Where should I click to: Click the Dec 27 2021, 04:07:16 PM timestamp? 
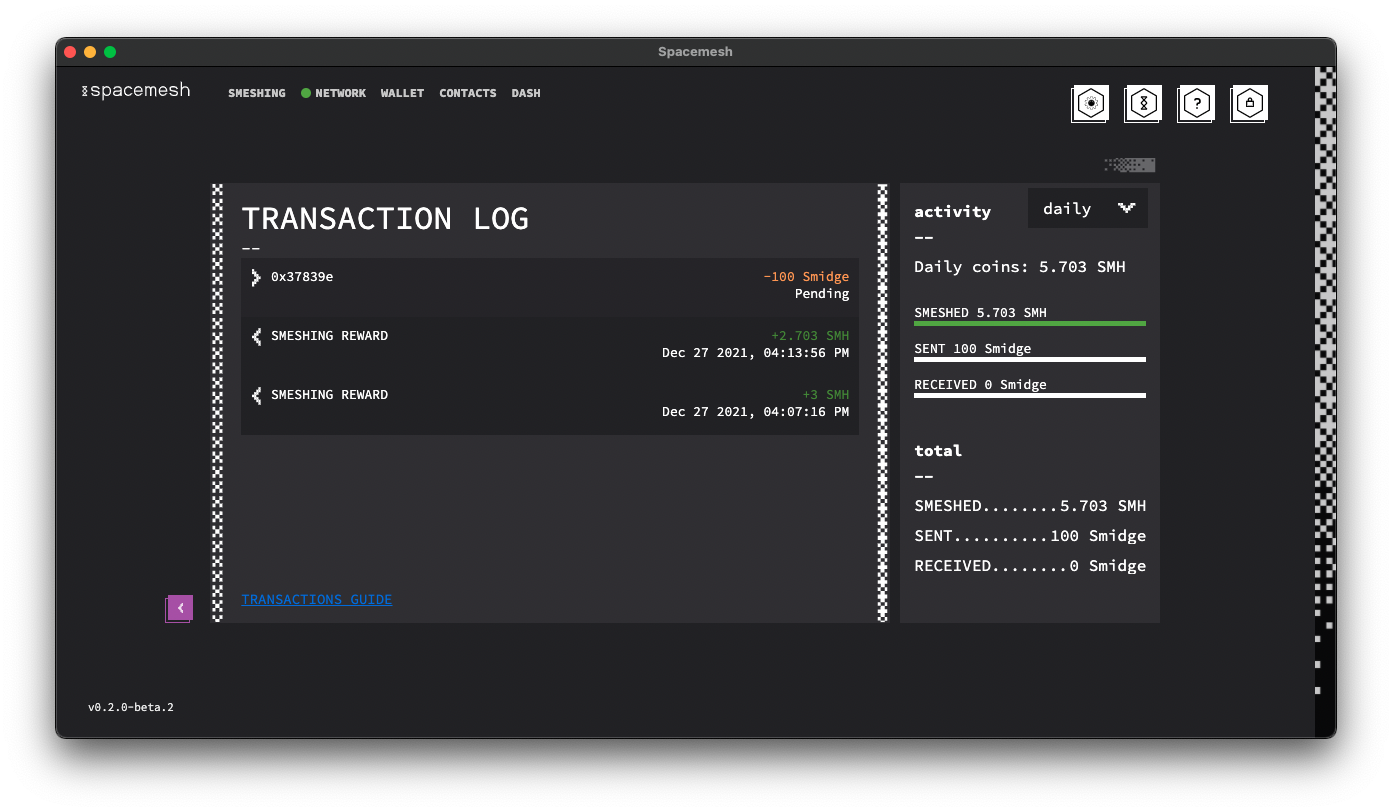(756, 412)
